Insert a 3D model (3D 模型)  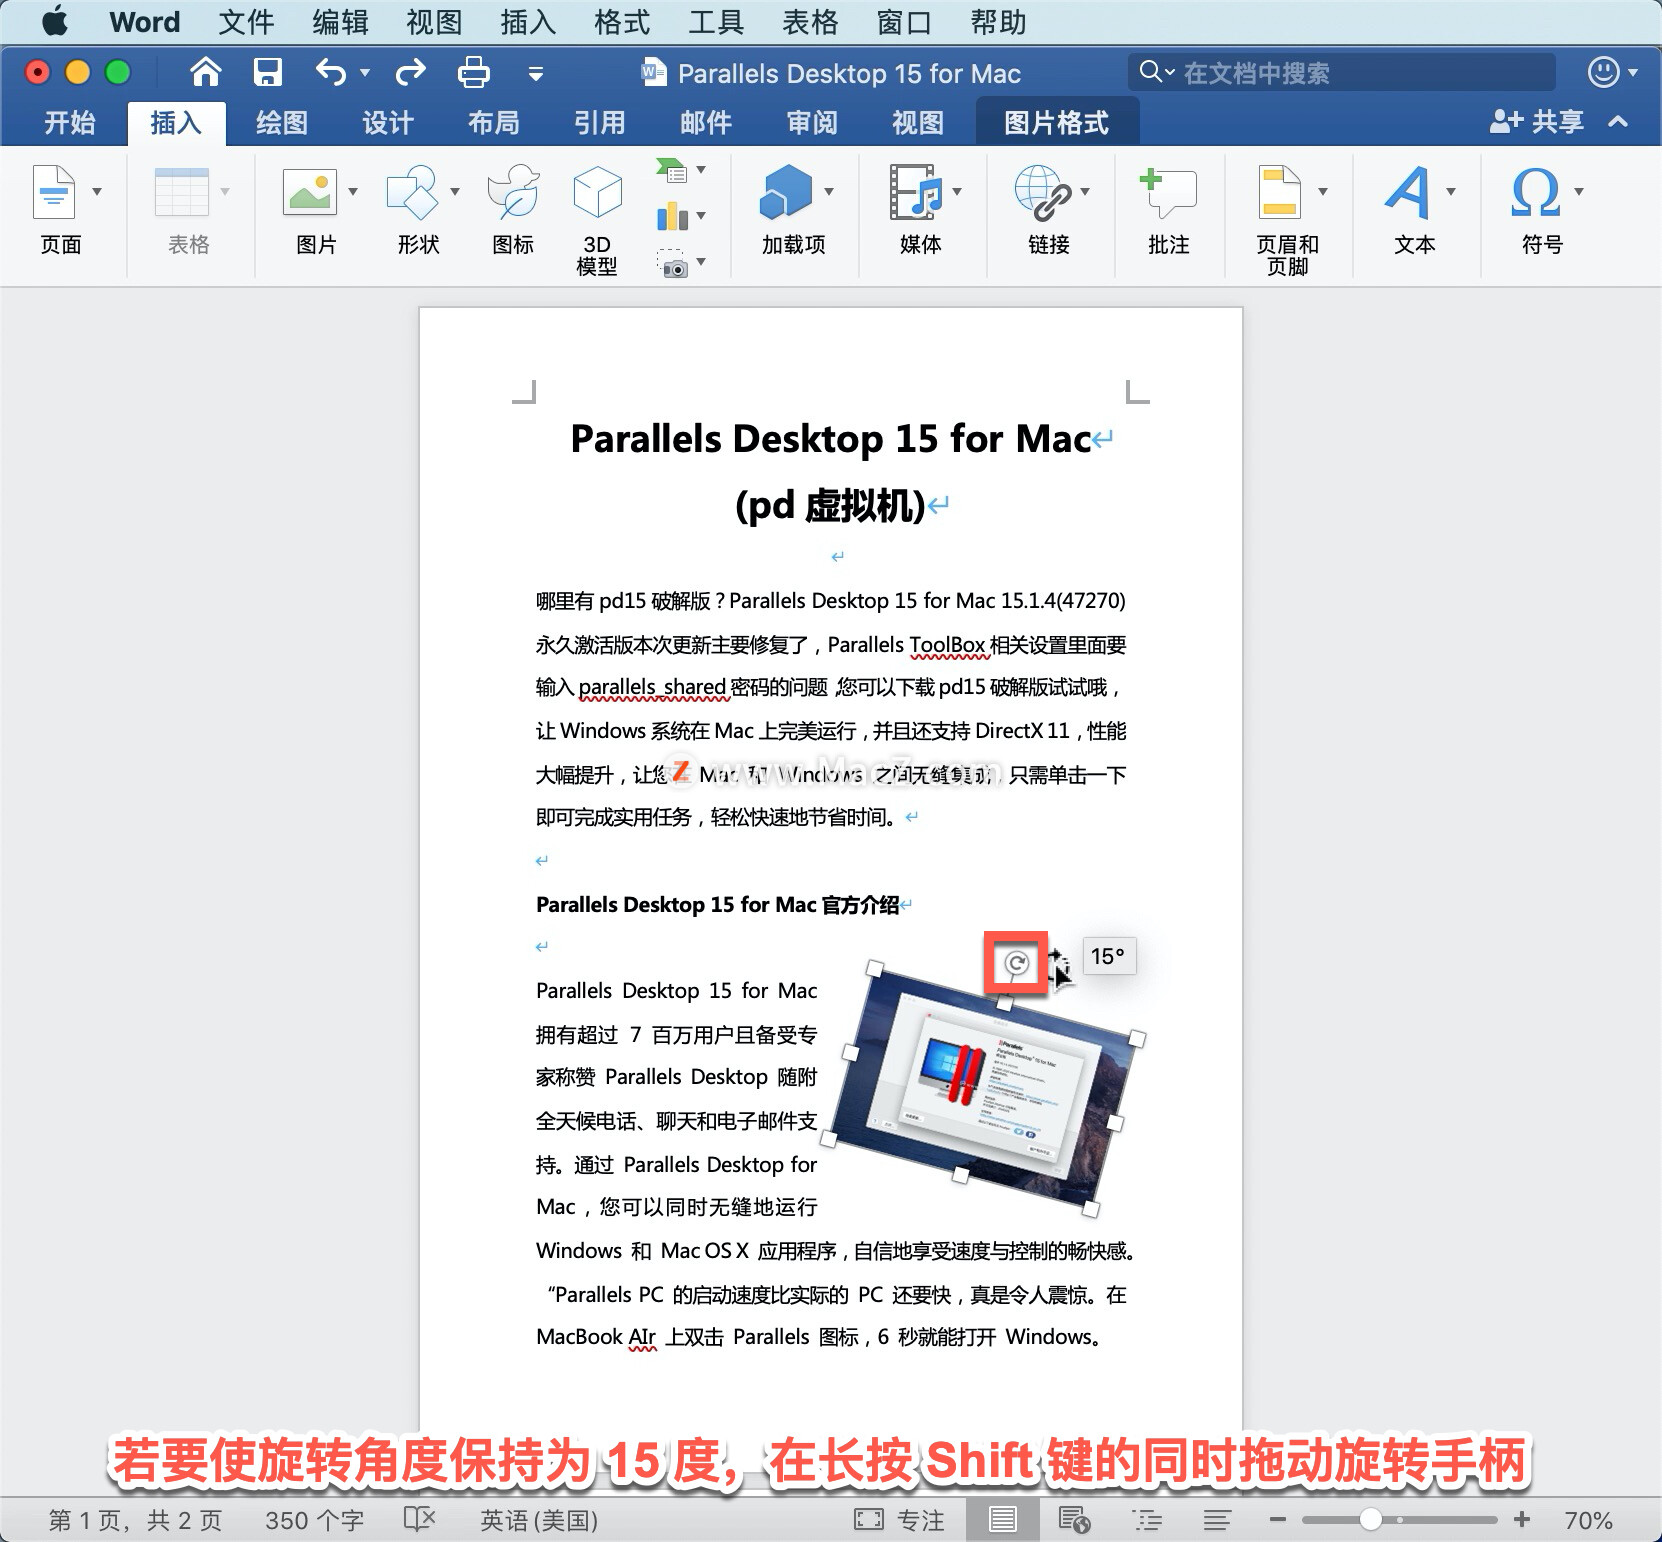[597, 192]
